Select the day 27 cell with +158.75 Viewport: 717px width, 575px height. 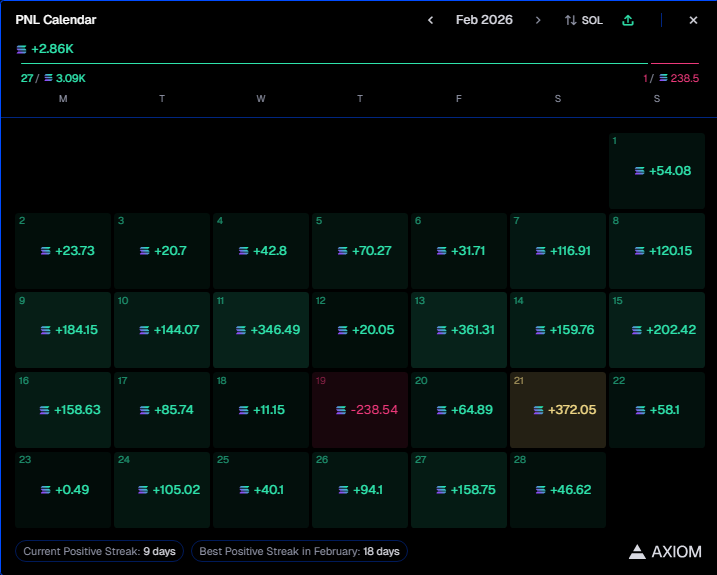point(459,490)
